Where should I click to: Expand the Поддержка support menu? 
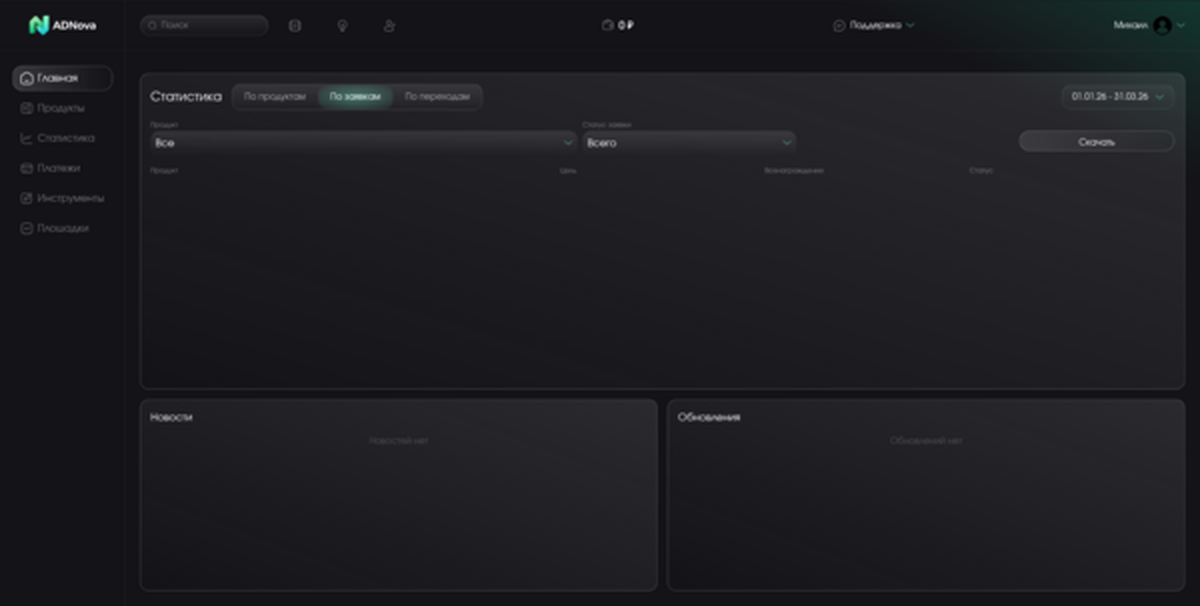pos(873,25)
